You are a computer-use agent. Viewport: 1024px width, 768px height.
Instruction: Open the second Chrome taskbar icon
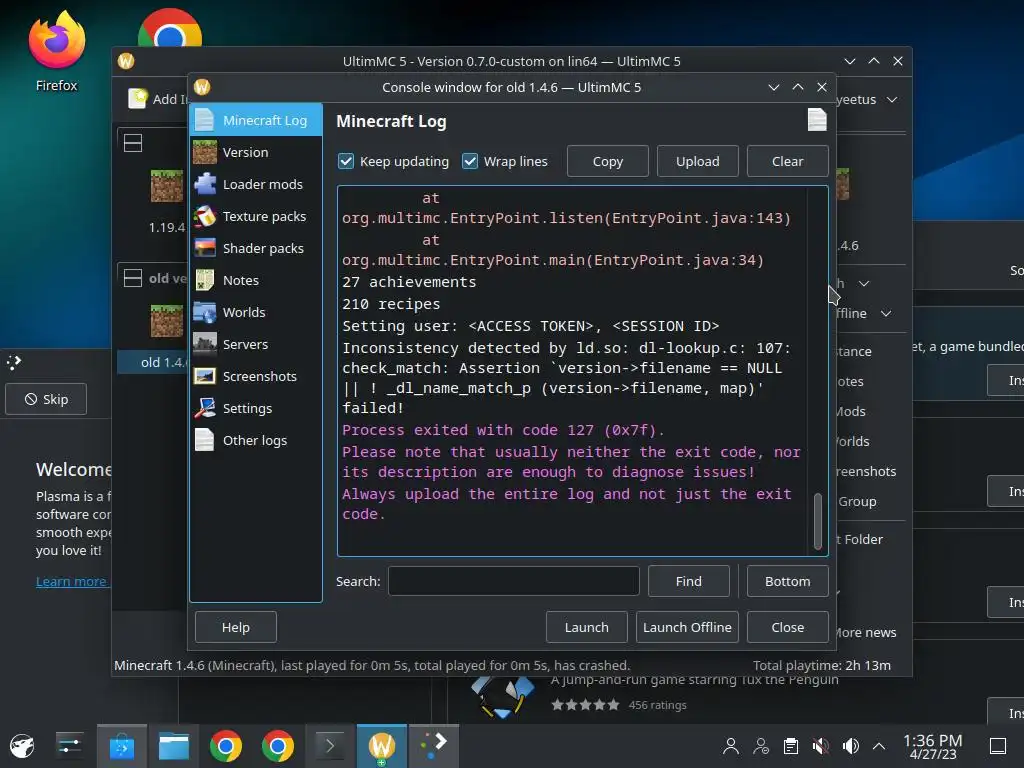click(278, 746)
